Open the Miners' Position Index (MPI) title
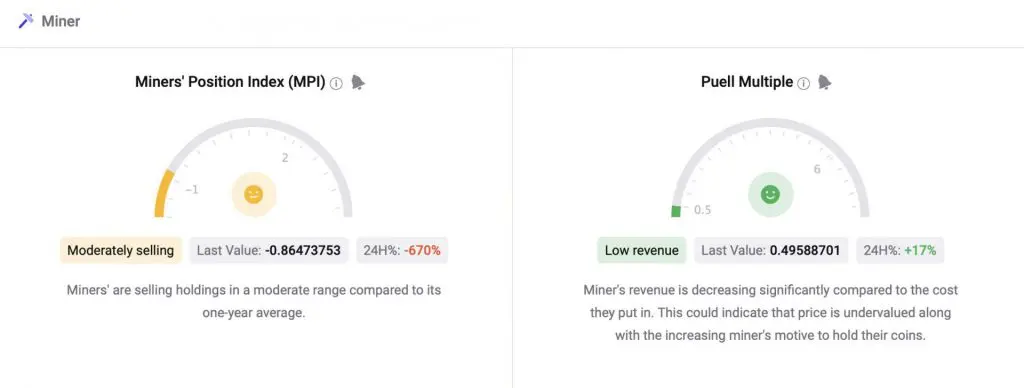 coord(230,82)
